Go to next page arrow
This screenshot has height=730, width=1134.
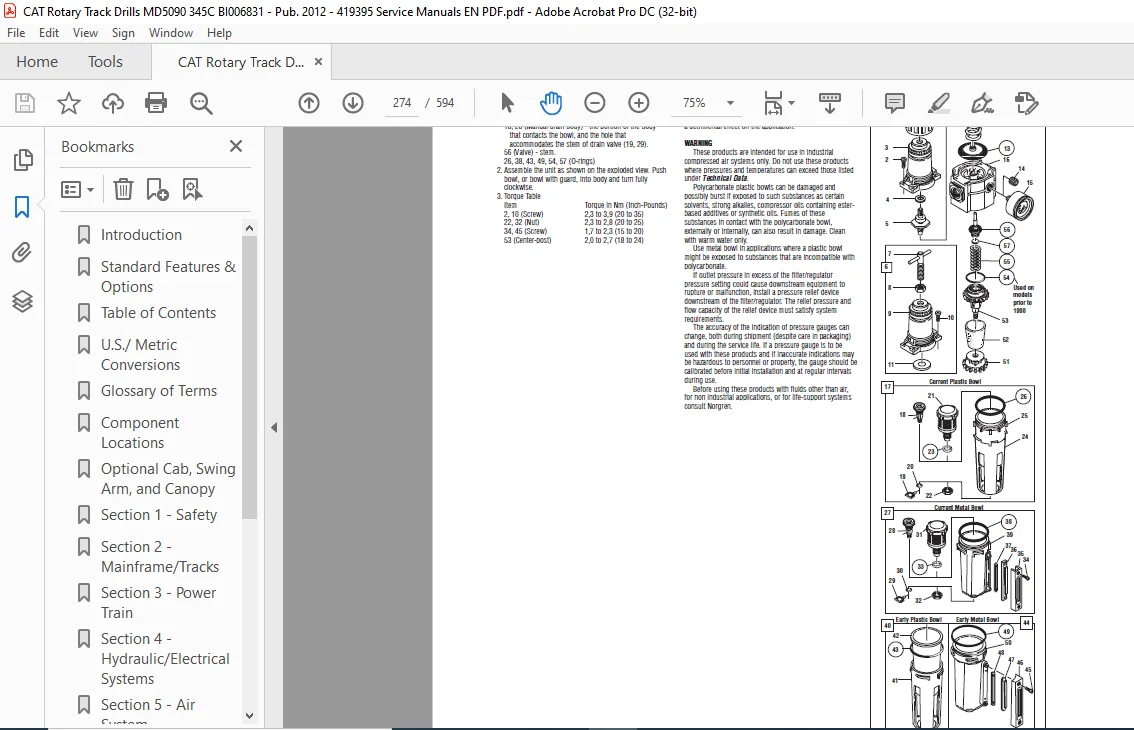point(353,103)
